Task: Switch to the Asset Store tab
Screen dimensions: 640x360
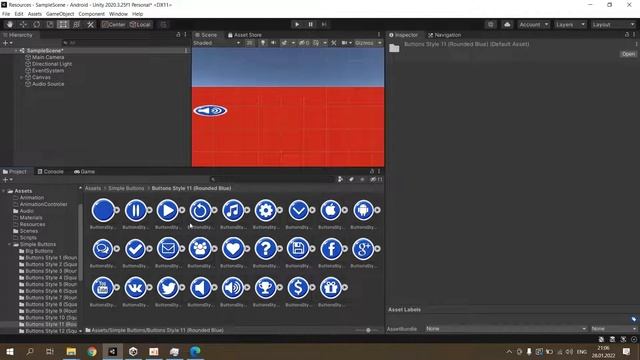Action: coord(244,35)
